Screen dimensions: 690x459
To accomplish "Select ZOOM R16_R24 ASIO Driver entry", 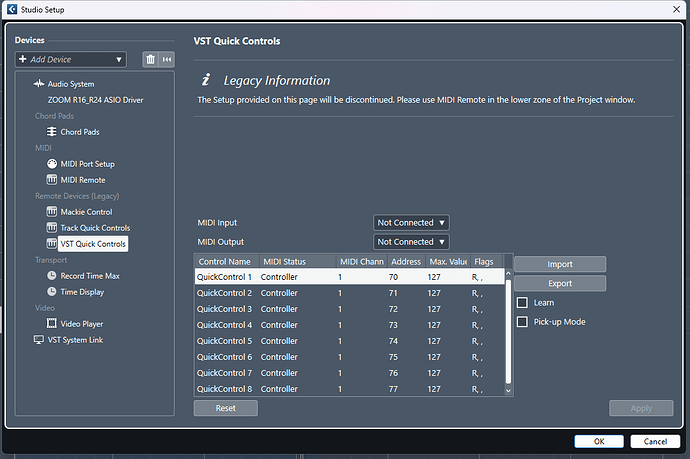I will tap(95, 100).
